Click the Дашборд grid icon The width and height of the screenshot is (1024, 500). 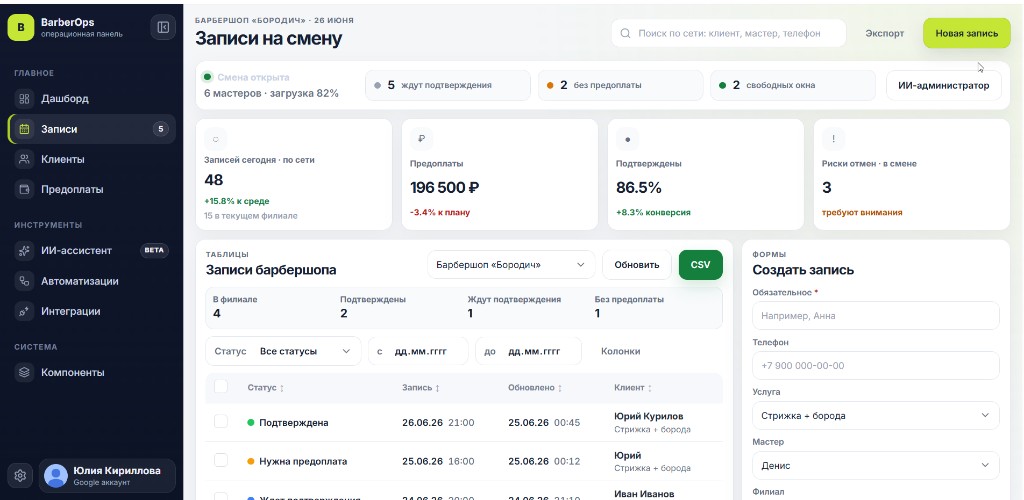click(24, 99)
